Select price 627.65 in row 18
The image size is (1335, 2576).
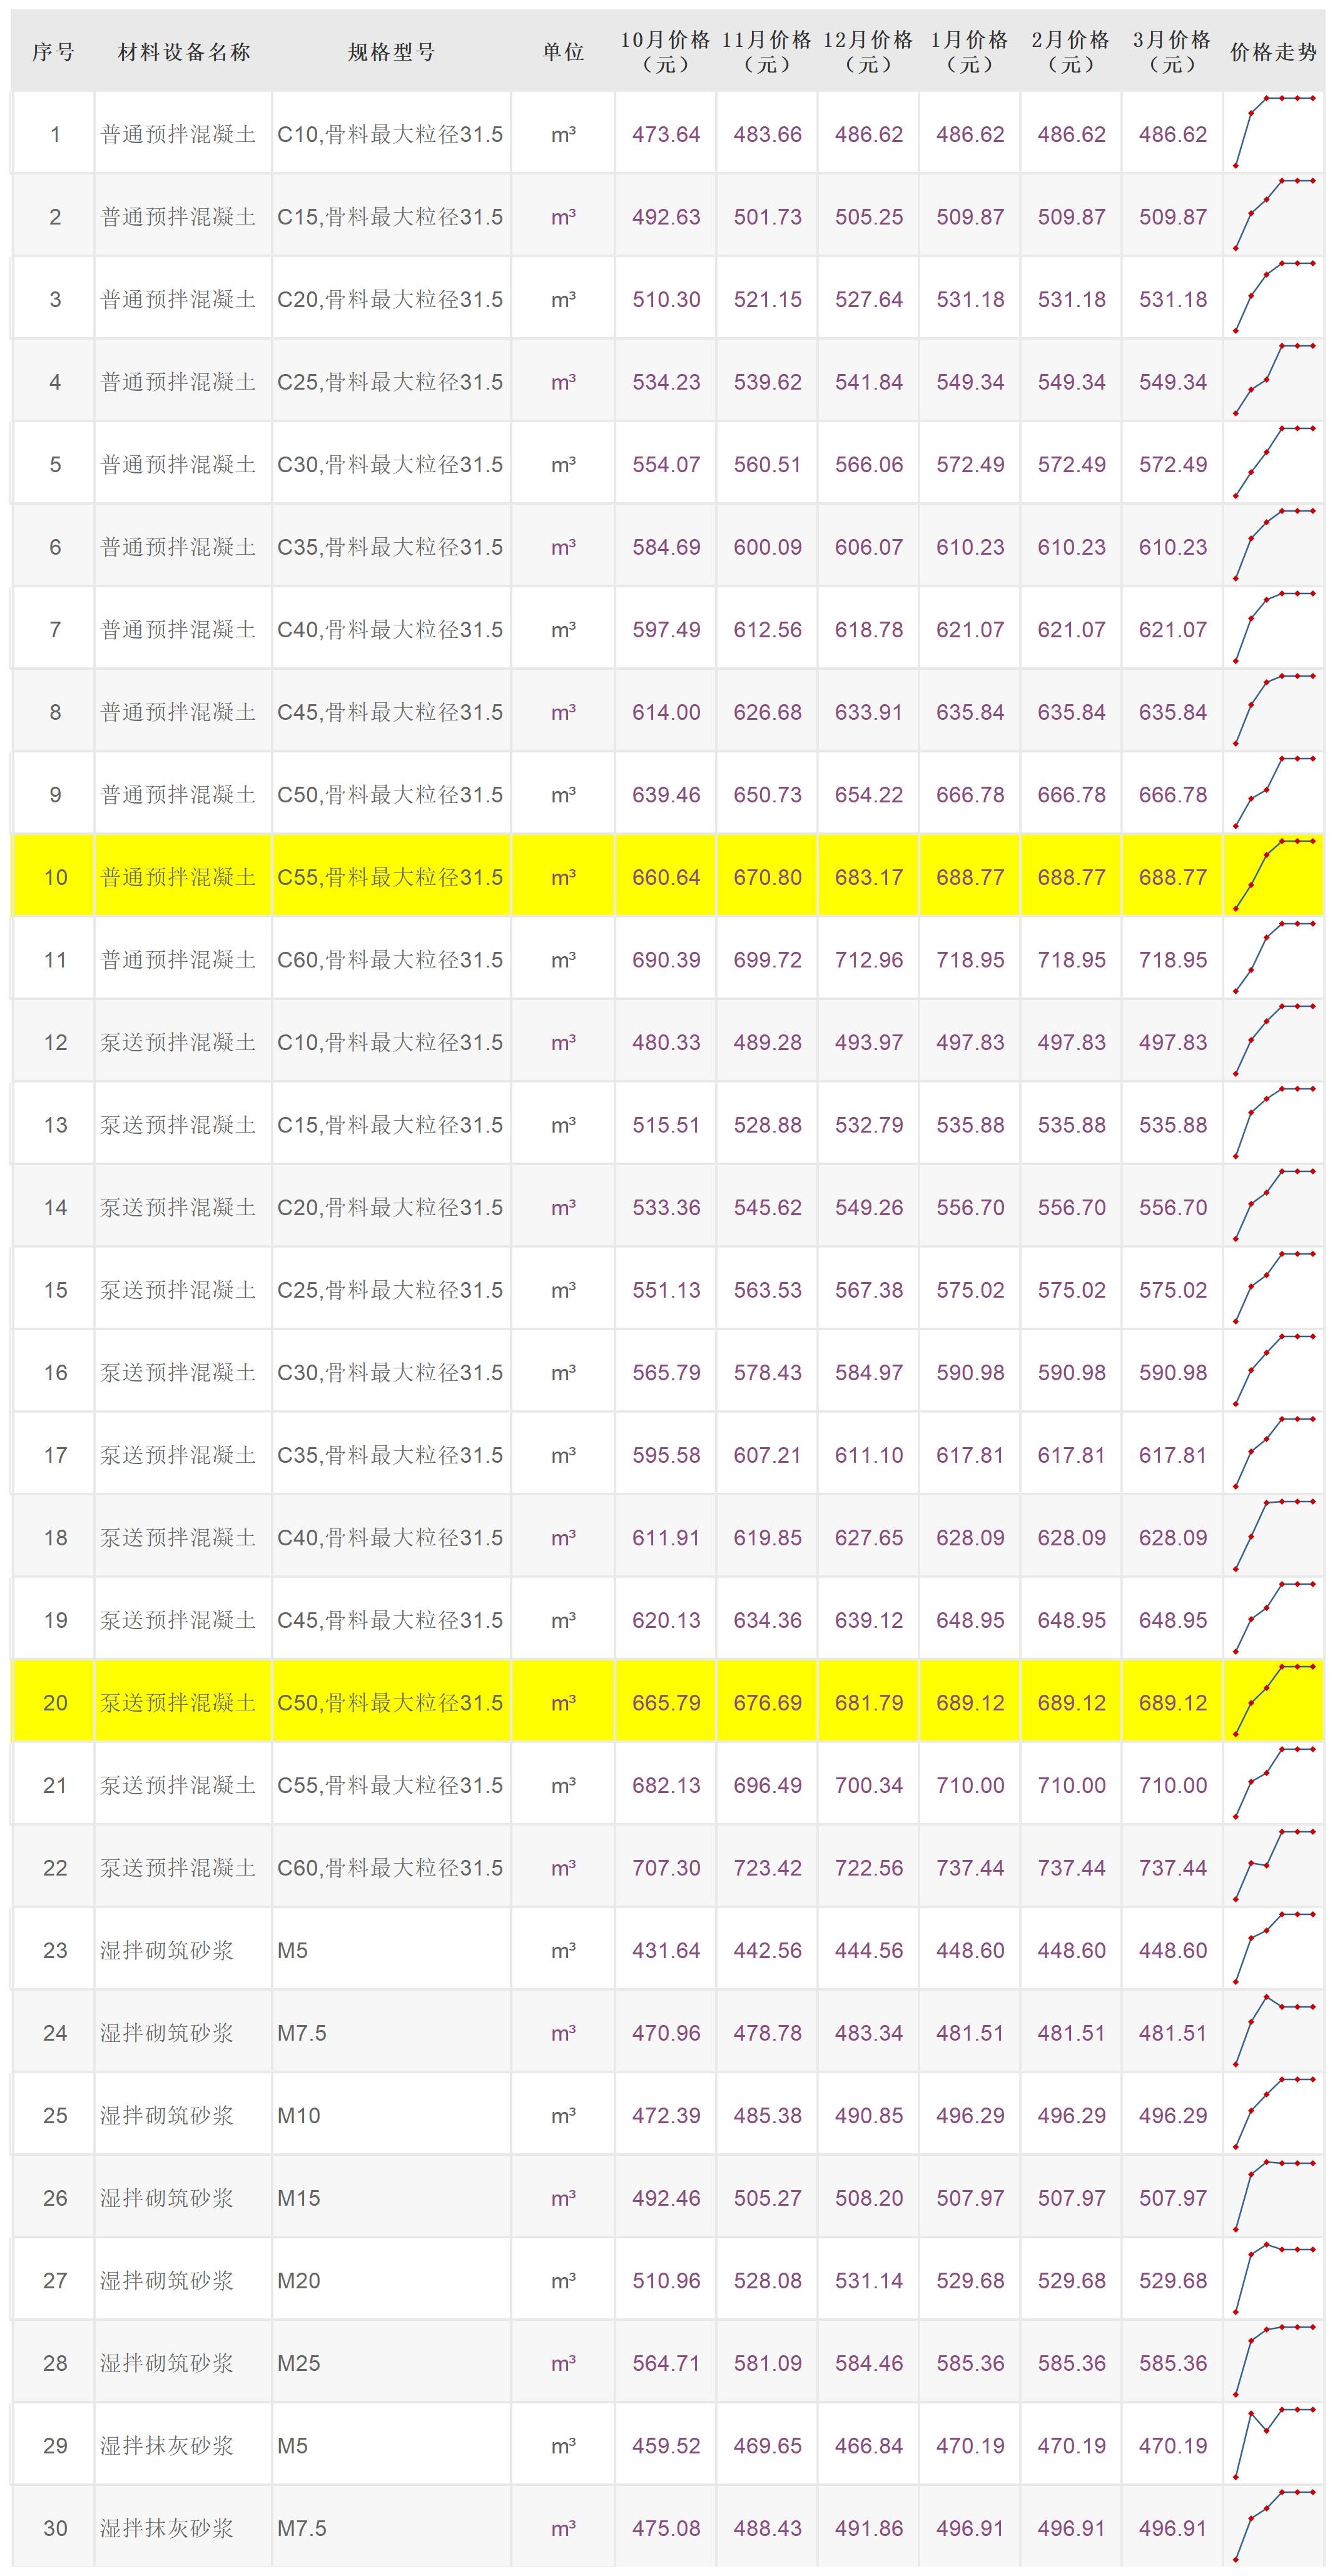point(869,1537)
